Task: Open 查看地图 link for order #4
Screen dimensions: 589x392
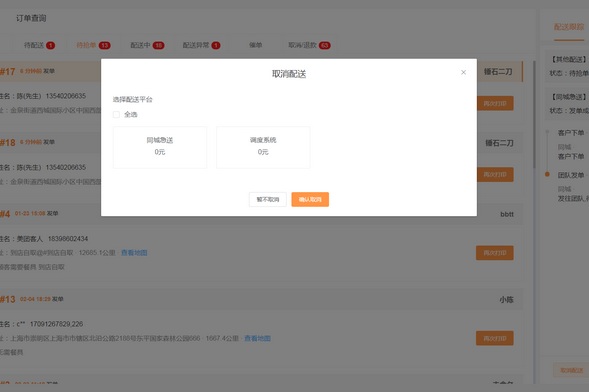Action: coord(134,253)
